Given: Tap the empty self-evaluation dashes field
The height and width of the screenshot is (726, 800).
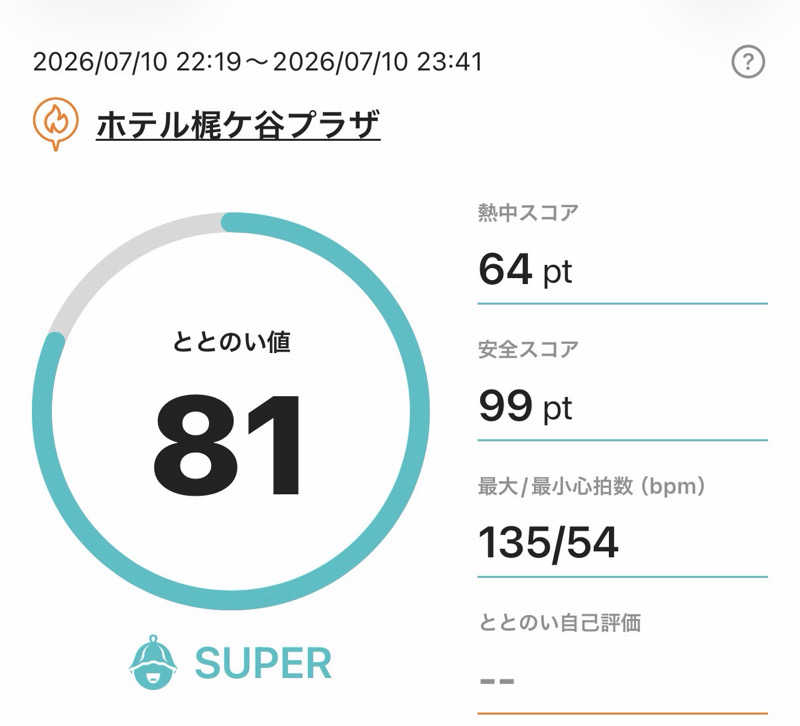Looking at the screenshot, I should [497, 681].
